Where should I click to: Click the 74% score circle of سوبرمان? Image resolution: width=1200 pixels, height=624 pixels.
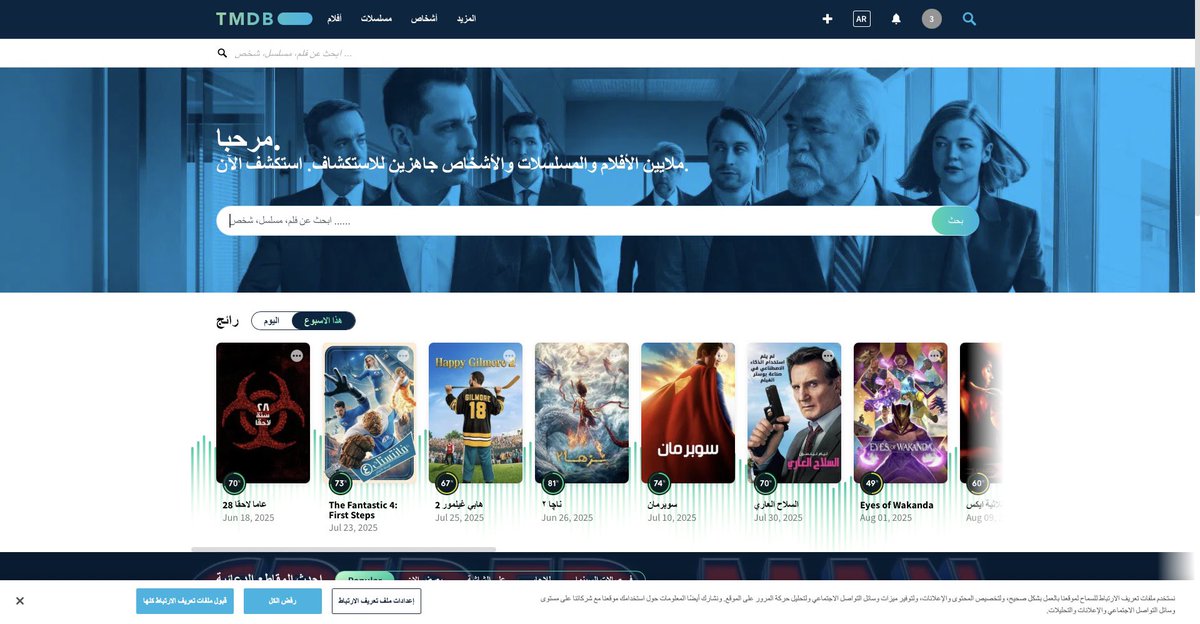coord(659,483)
